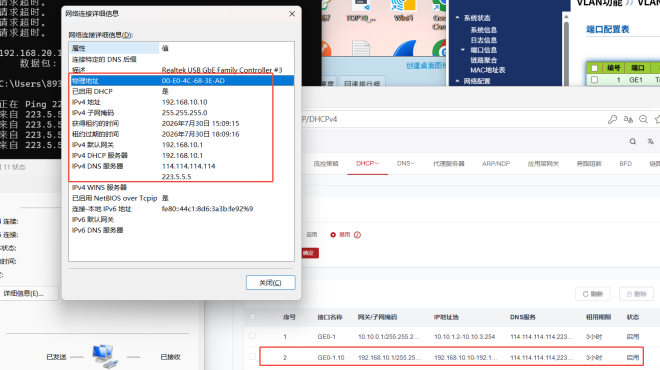Viewport: 660px width, 370px height.
Task: Select the IPv4 DNS 服务器 114.114.114.114 row
Action: click(181, 166)
